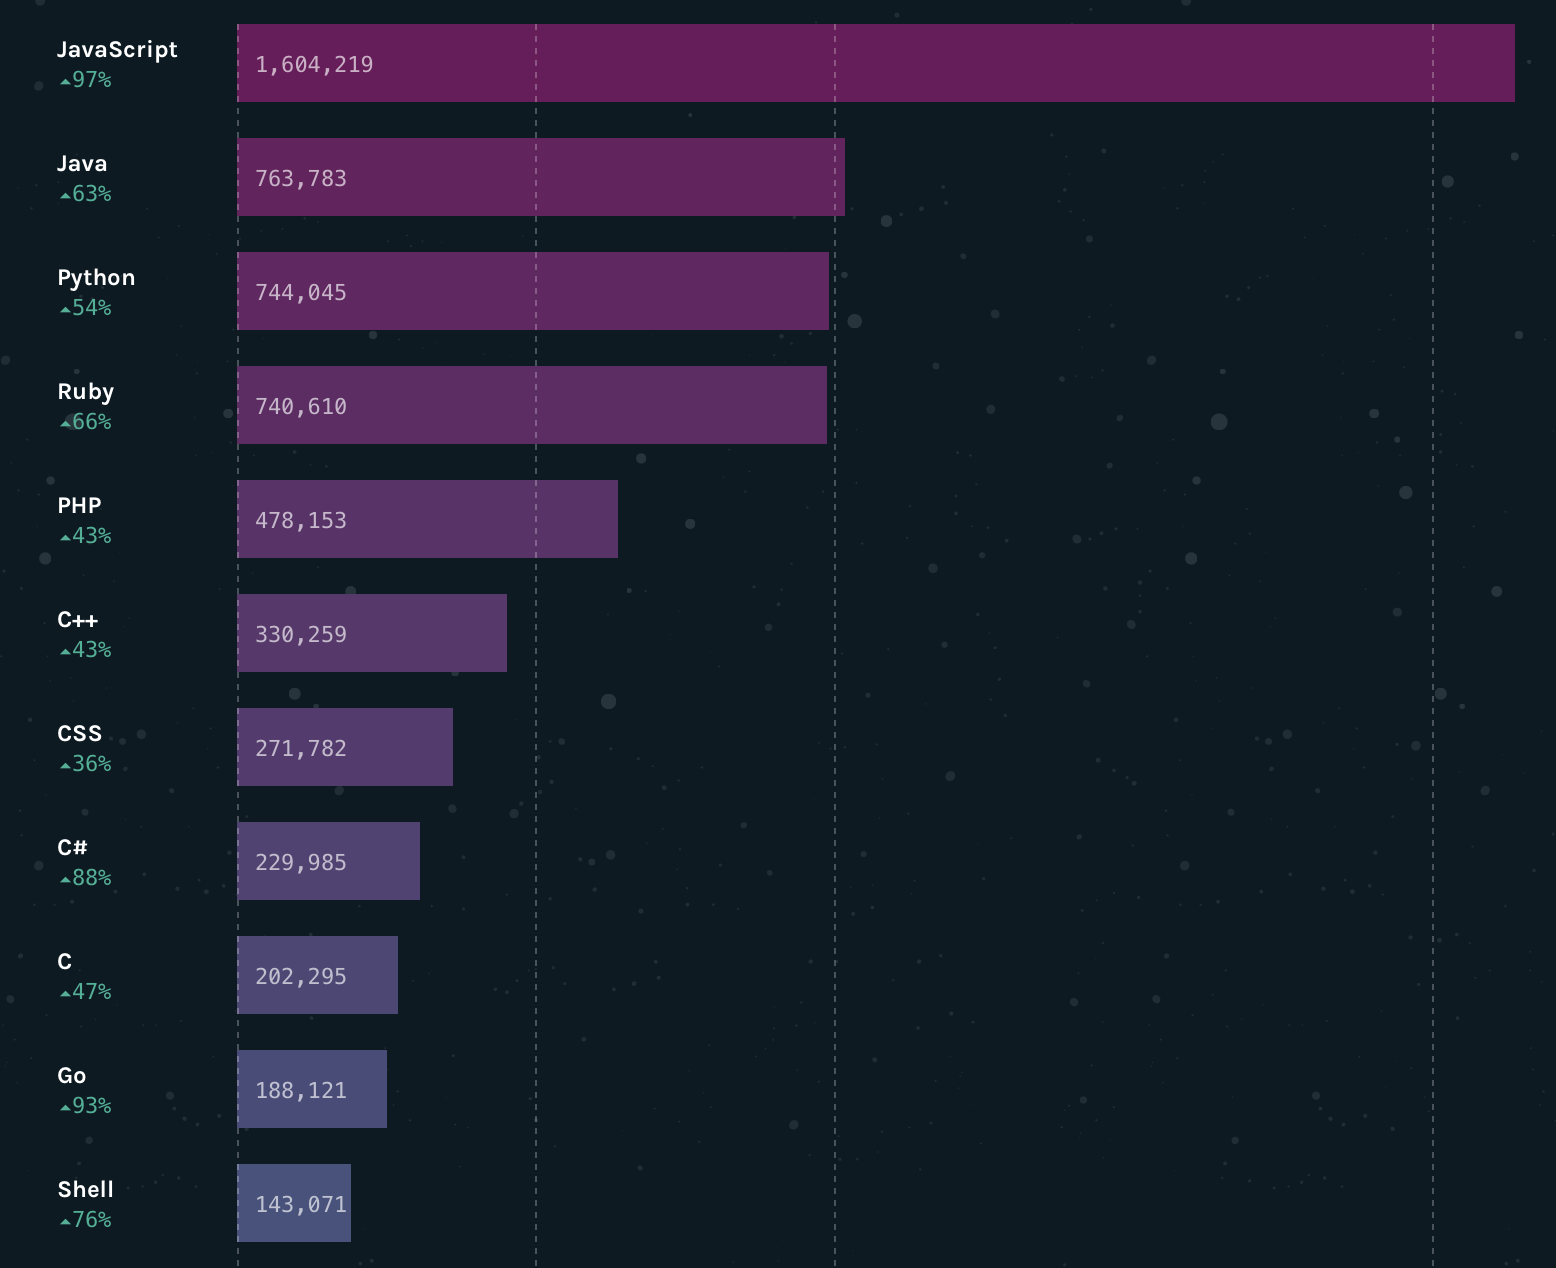
Task: Click the C++ bar showing 330,259
Action: (x=372, y=633)
